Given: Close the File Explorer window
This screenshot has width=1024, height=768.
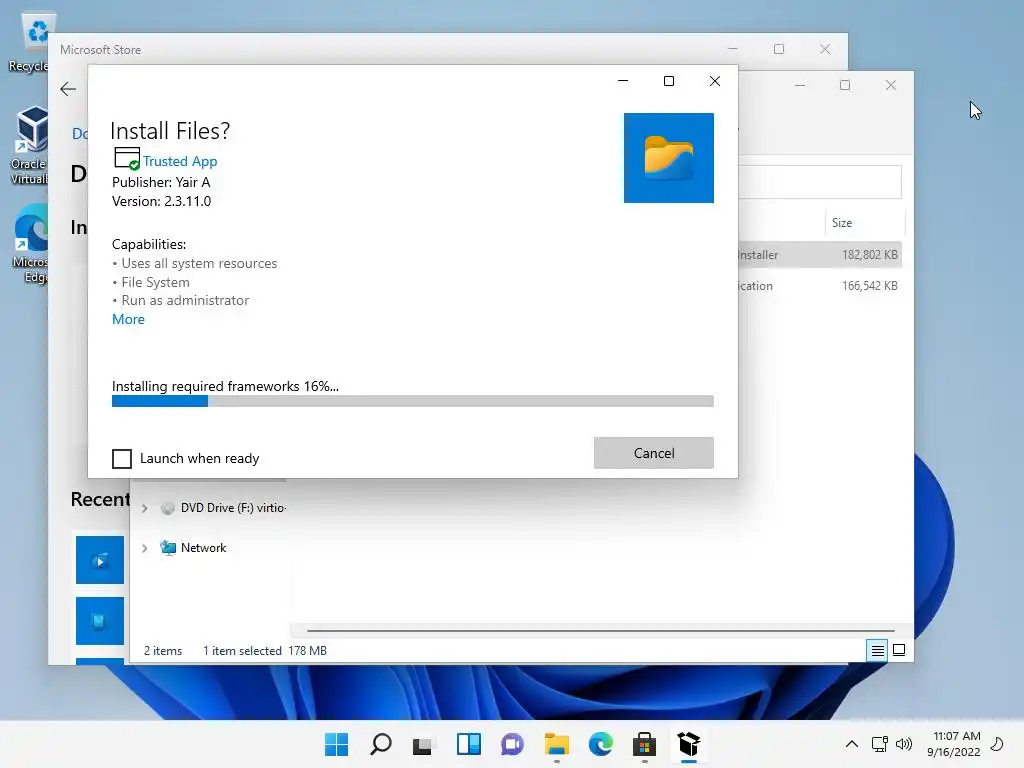Looking at the screenshot, I should [x=891, y=86].
